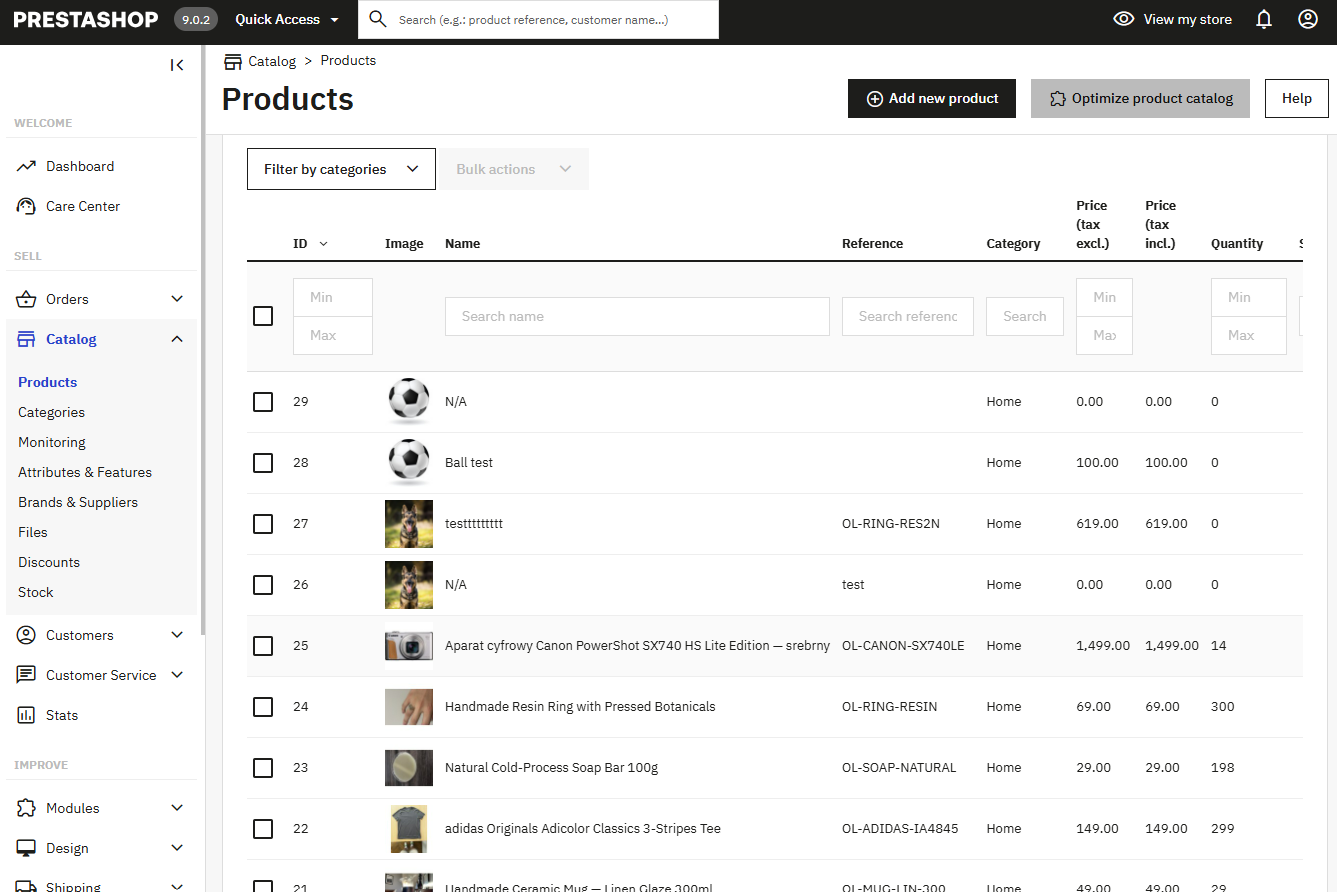Screen dimensions: 1337x892
Task: Select the Natural Soap Bar checkbox
Action: (x=263, y=768)
